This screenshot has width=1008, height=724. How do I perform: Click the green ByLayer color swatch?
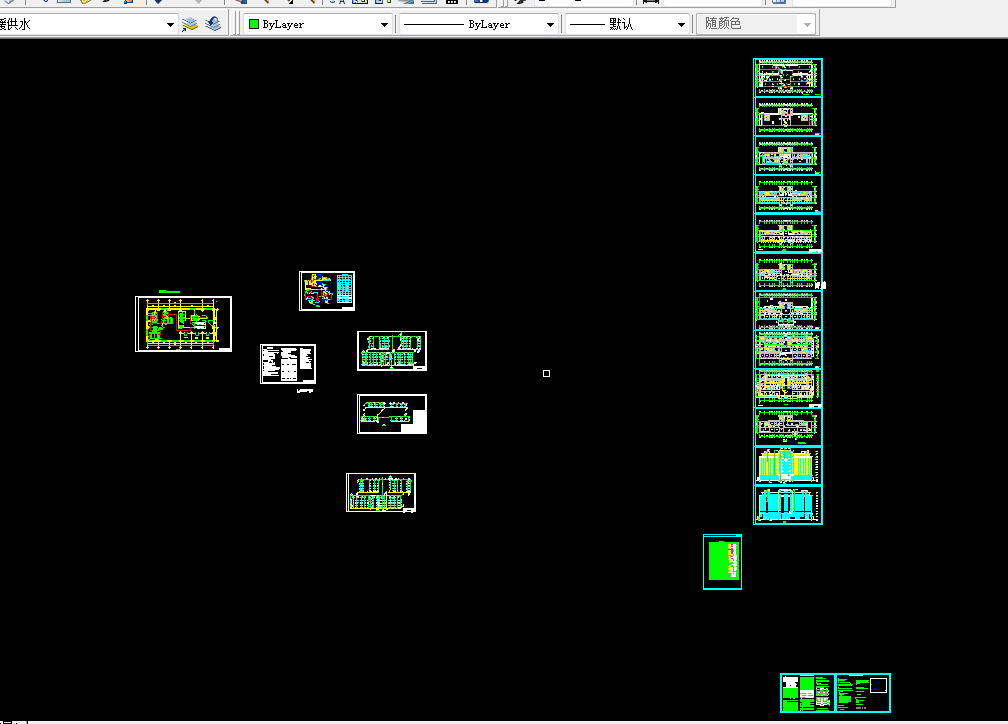(254, 24)
